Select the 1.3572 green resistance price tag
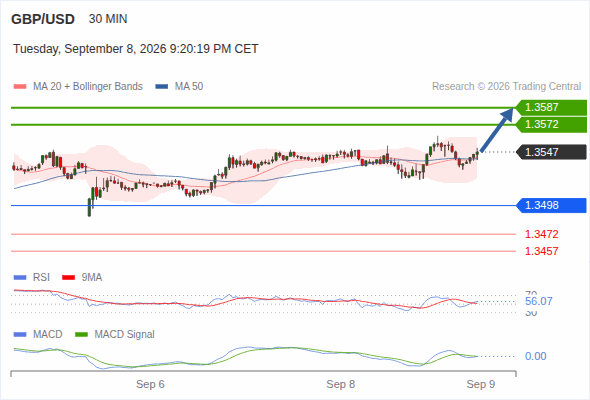The width and height of the screenshot is (590, 400). click(x=551, y=125)
